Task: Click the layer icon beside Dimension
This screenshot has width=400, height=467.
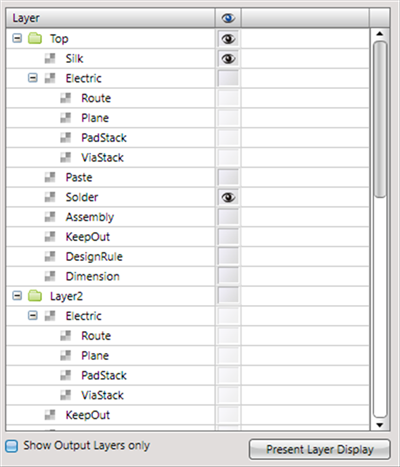Action: (50, 276)
